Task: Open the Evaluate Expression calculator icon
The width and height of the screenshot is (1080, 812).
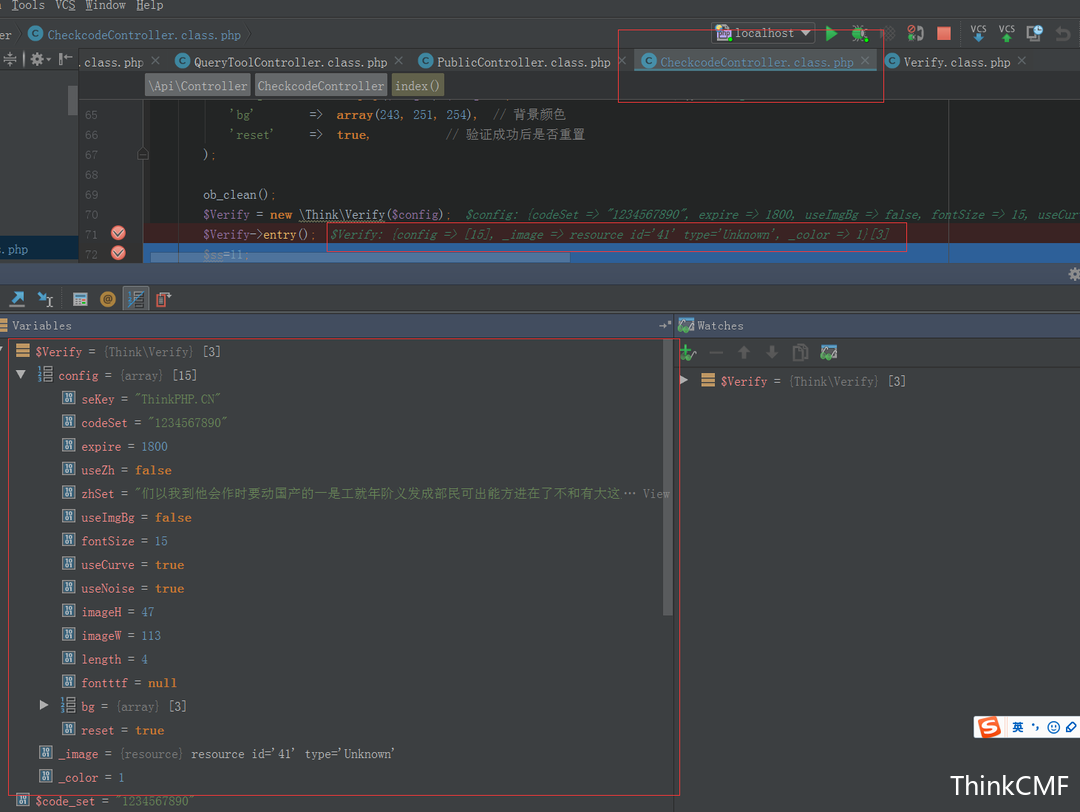Action: coord(80,299)
